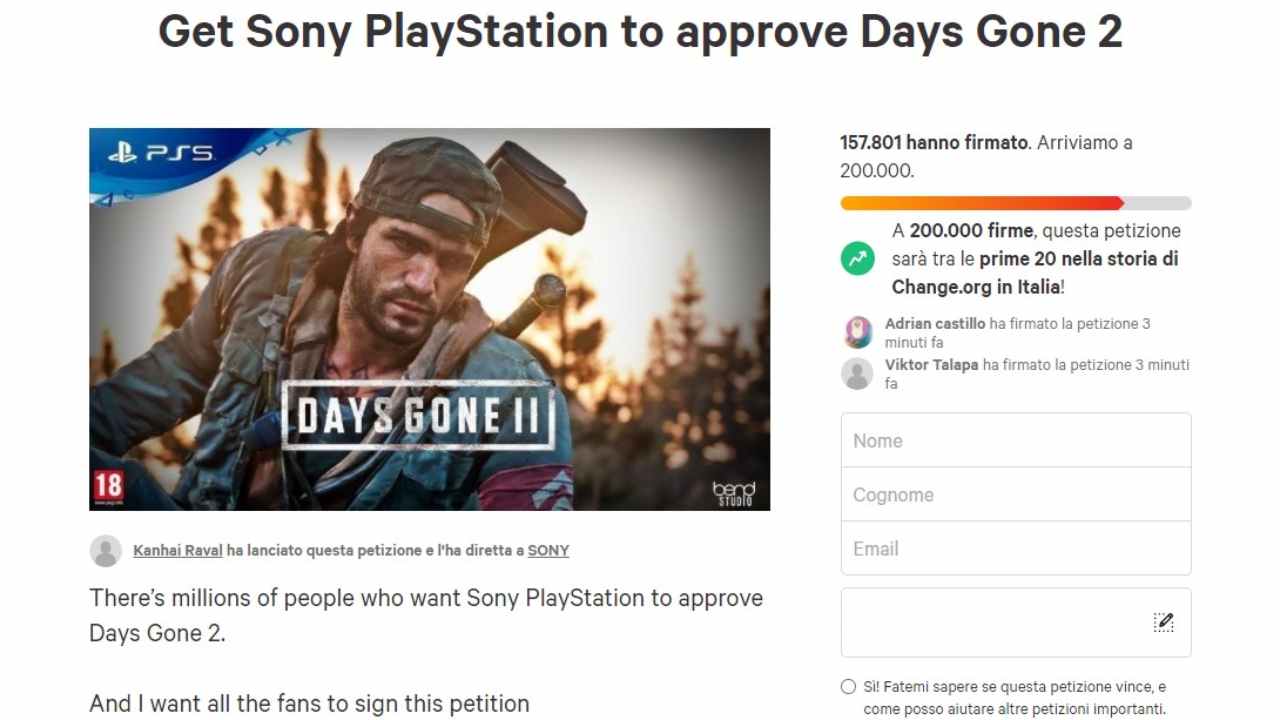Screen dimensions: 1280x720
Task: Click the Bend Studio logo
Action: coord(733,492)
